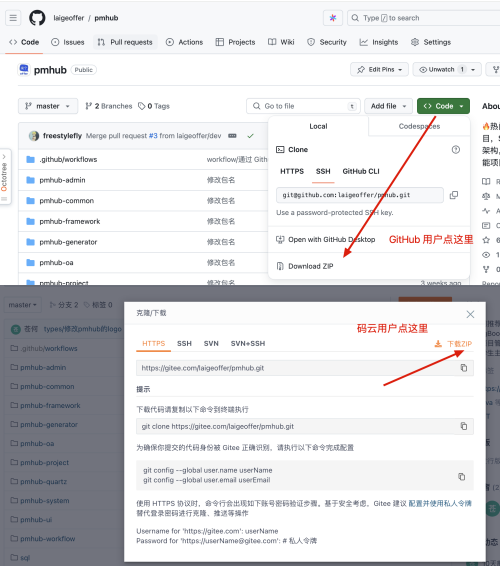This screenshot has height=566, width=500.
Task: Select SVN tab in Gitee dialog
Action: (x=211, y=344)
